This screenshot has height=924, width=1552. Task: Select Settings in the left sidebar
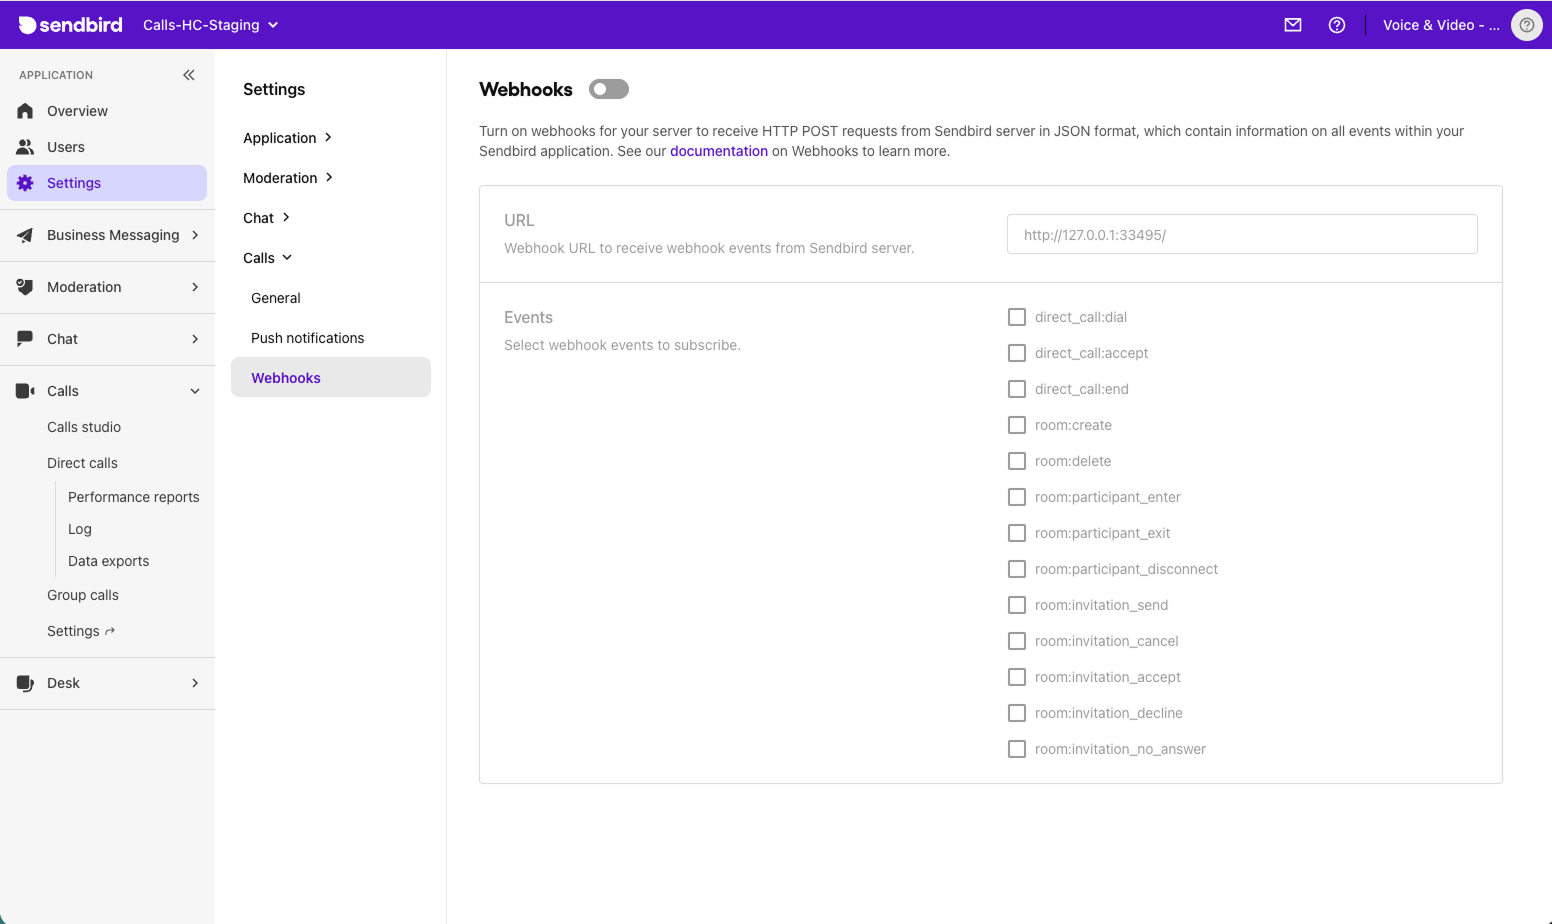(x=107, y=183)
